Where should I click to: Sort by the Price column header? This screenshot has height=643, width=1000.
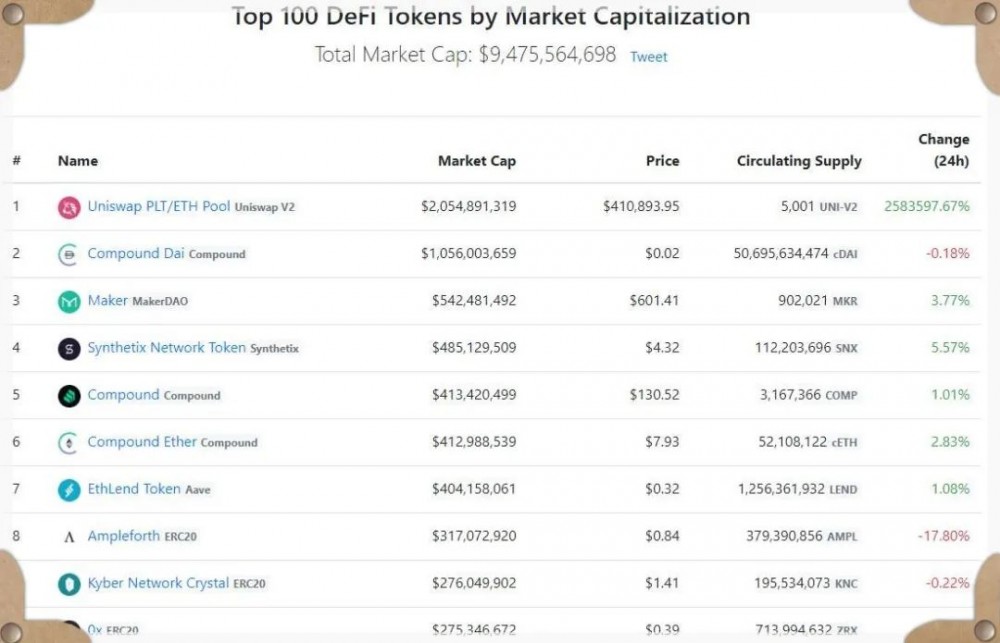coord(663,161)
